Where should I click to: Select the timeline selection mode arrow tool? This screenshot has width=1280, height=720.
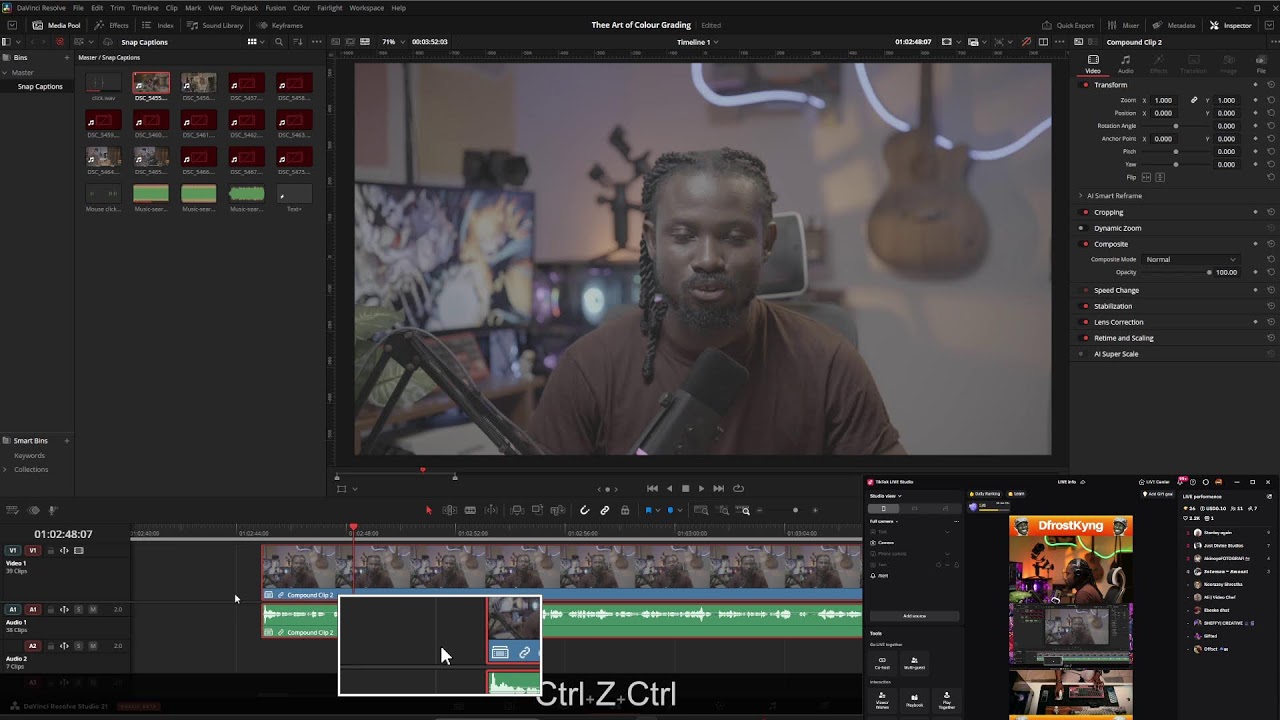tap(429, 510)
